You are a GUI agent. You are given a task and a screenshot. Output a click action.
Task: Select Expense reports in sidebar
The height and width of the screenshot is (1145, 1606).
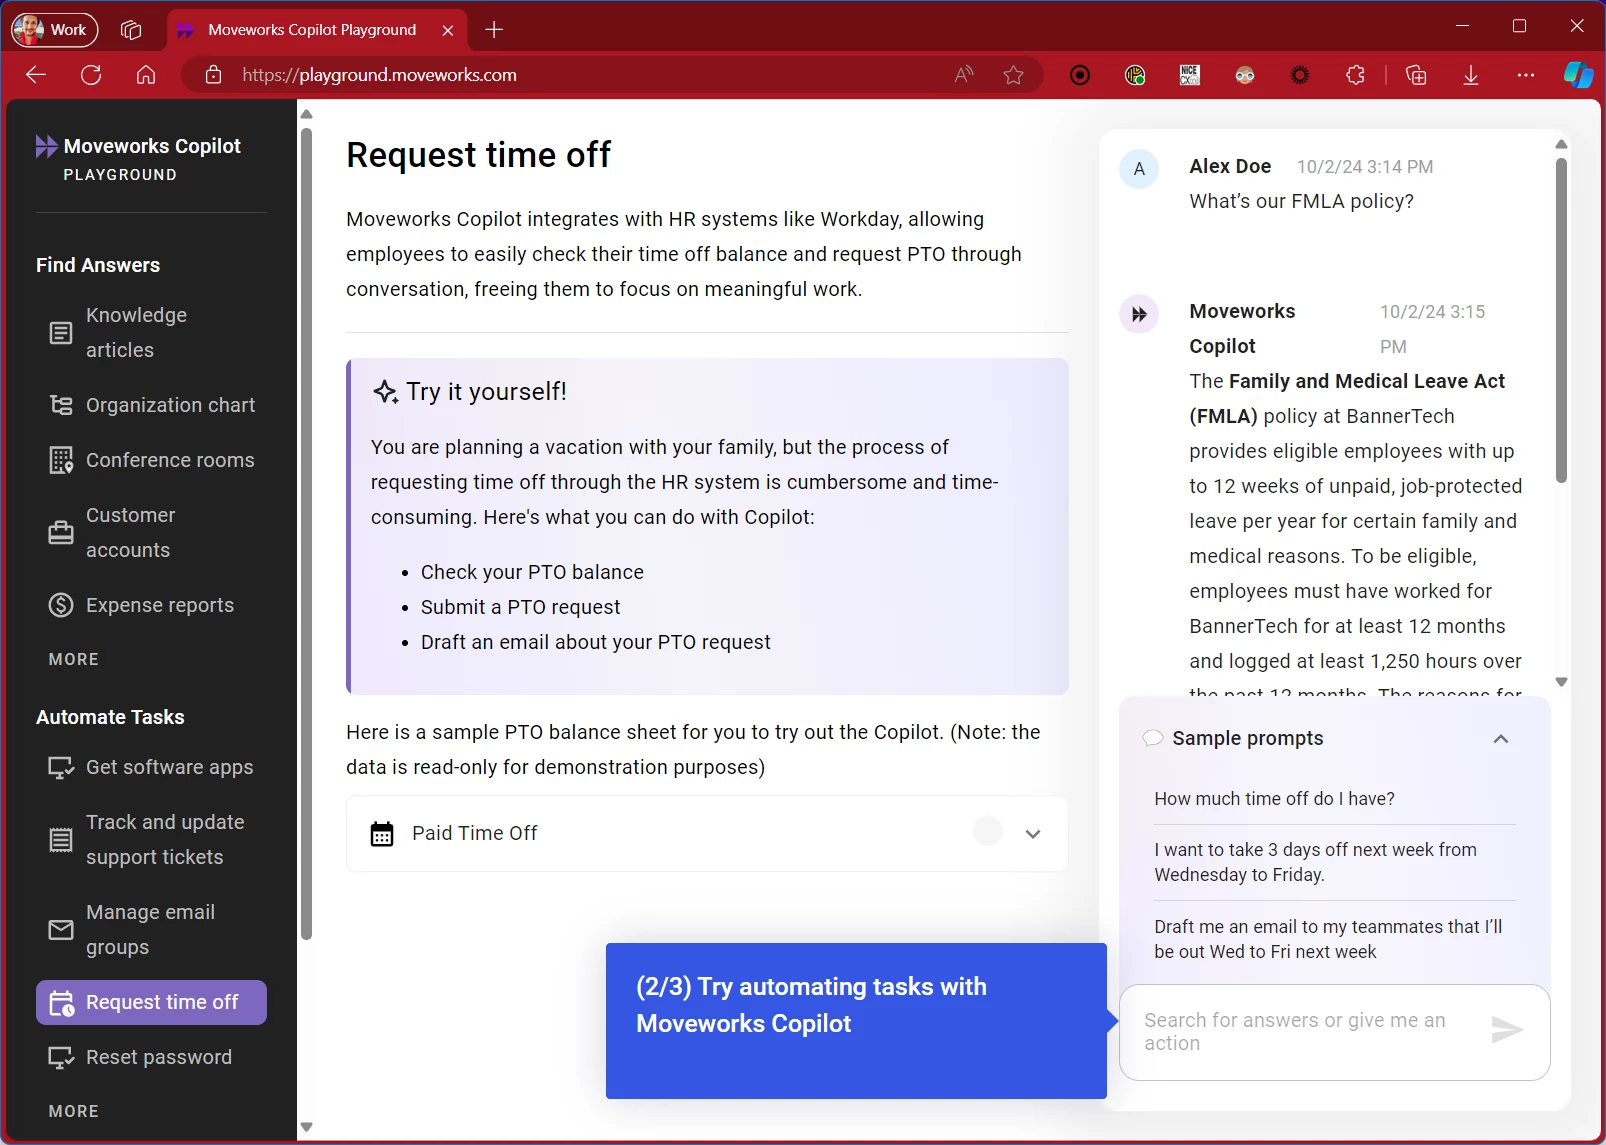click(151, 605)
